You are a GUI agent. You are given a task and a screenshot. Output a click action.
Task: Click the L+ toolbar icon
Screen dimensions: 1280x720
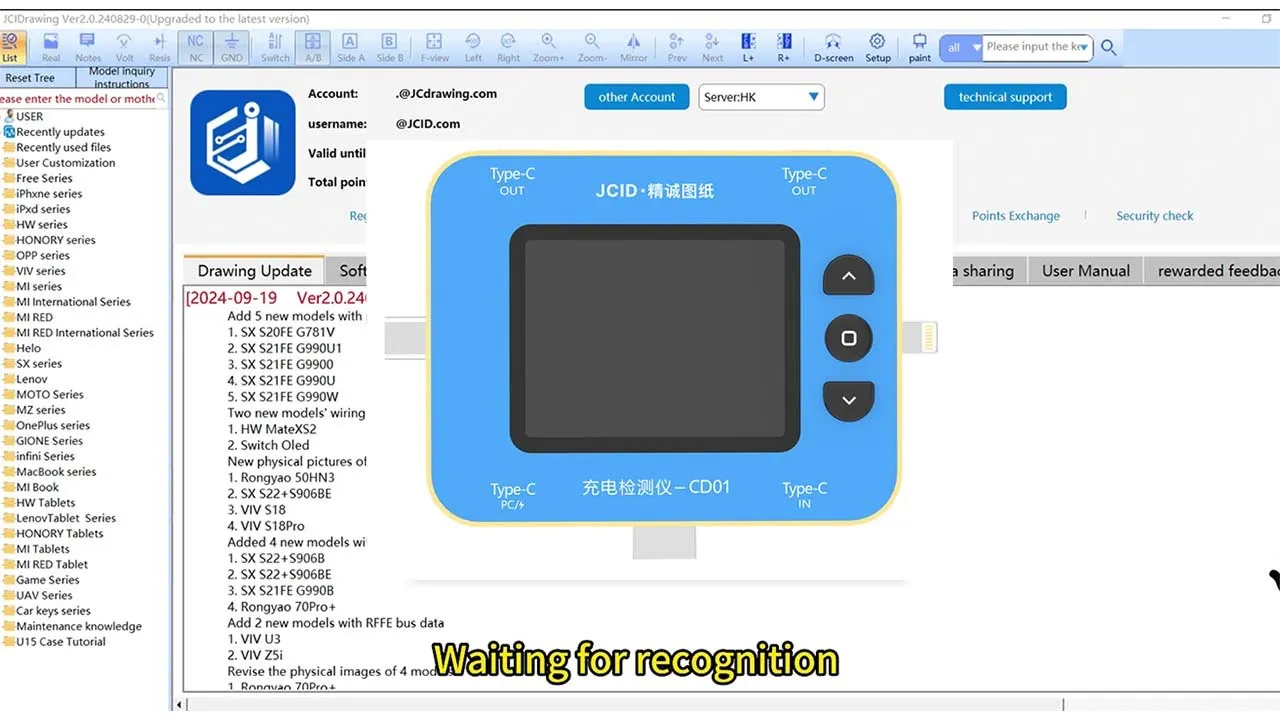point(748,47)
